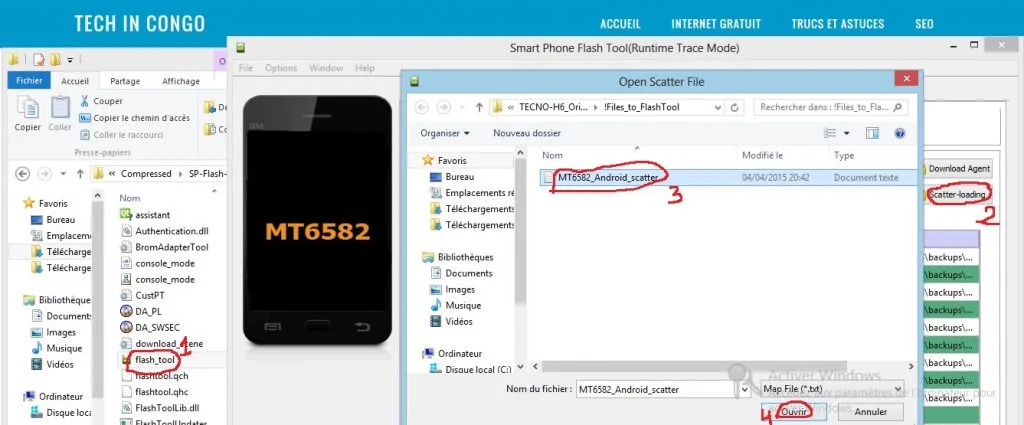Click Nouveau dossier button
The width and height of the screenshot is (1024, 425).
[x=526, y=133]
